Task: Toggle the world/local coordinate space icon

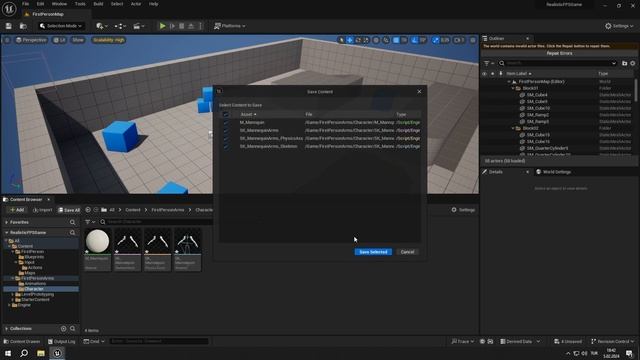Action: click(376, 40)
